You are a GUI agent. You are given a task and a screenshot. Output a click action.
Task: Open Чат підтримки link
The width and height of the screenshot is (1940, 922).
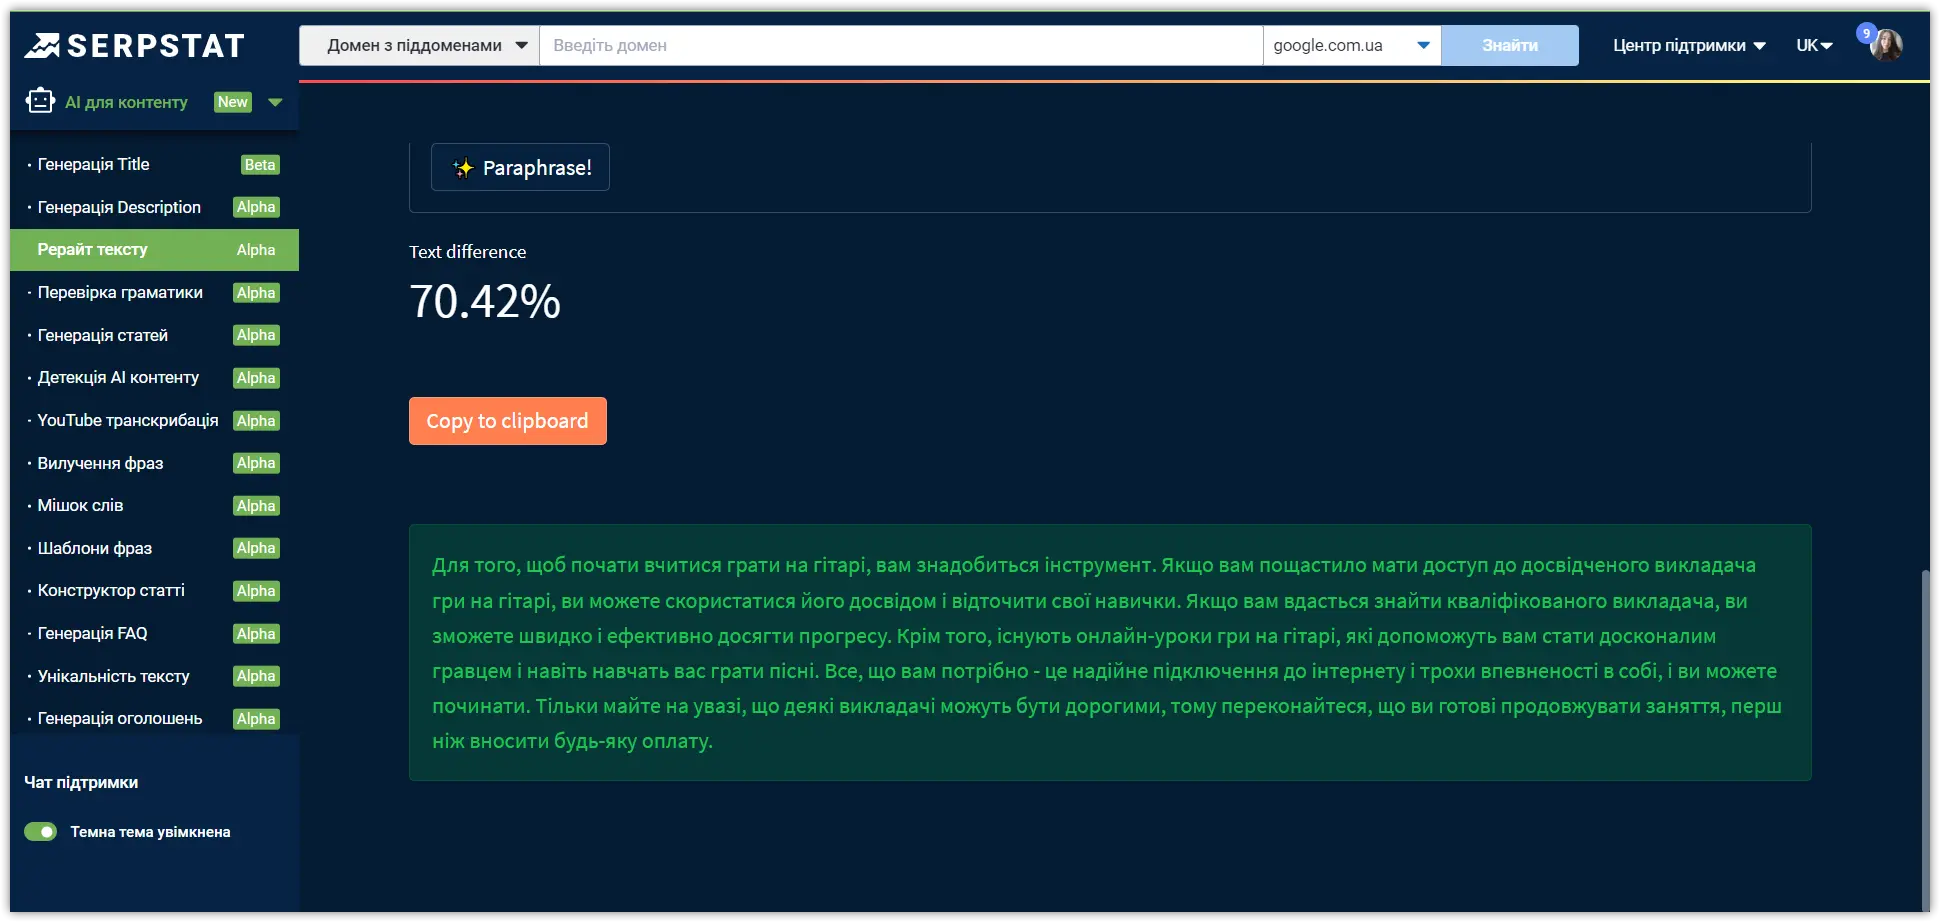81,782
